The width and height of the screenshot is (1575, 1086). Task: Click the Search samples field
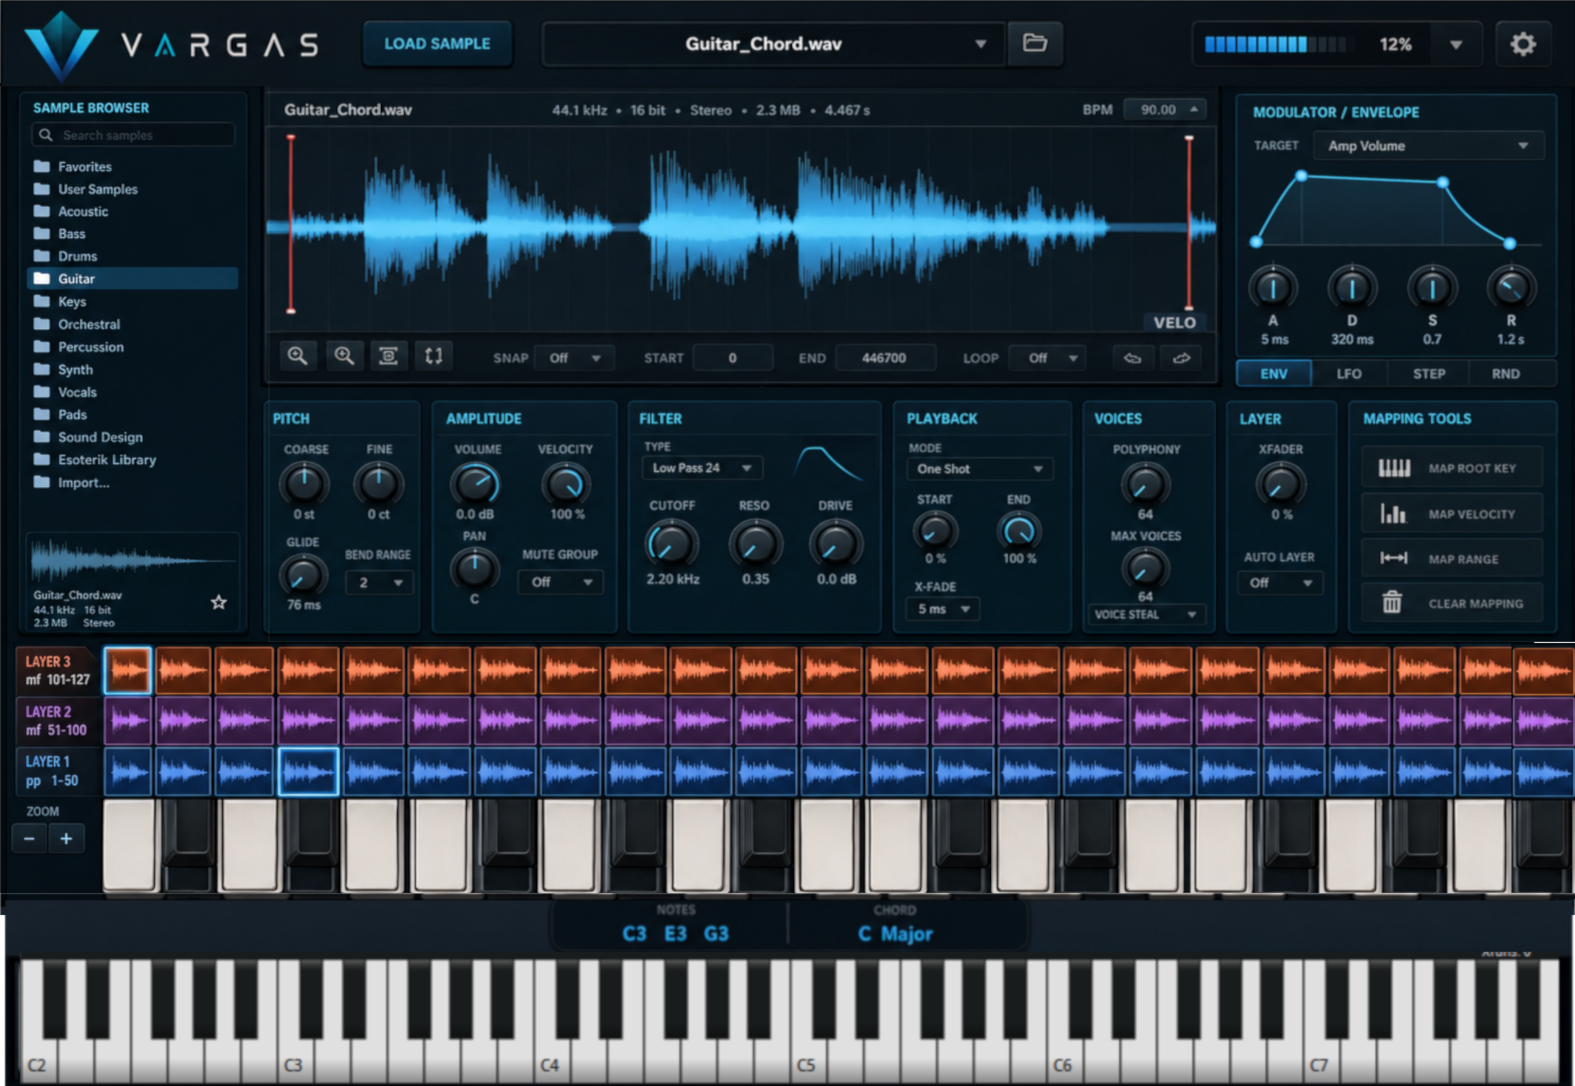[133, 134]
